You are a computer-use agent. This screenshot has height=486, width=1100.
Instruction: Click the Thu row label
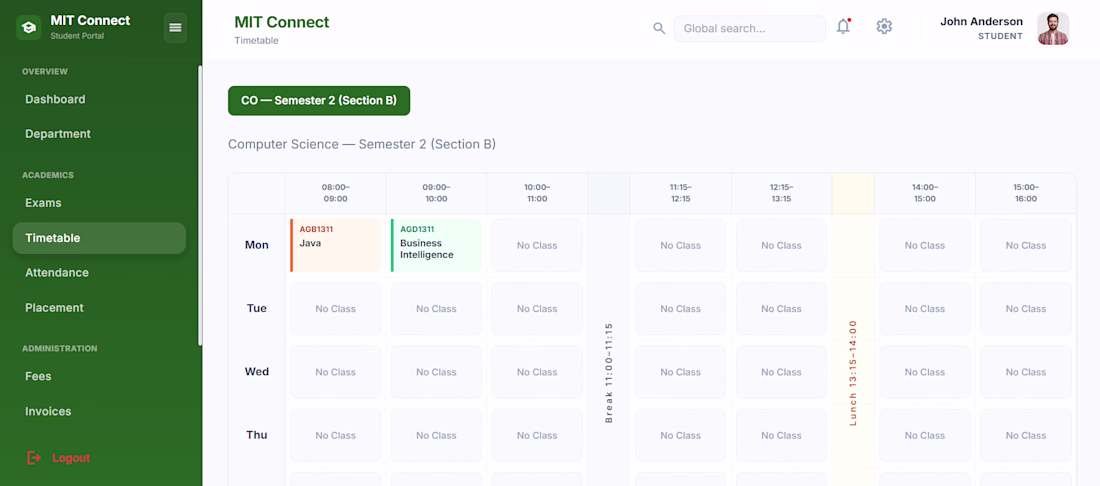click(257, 435)
